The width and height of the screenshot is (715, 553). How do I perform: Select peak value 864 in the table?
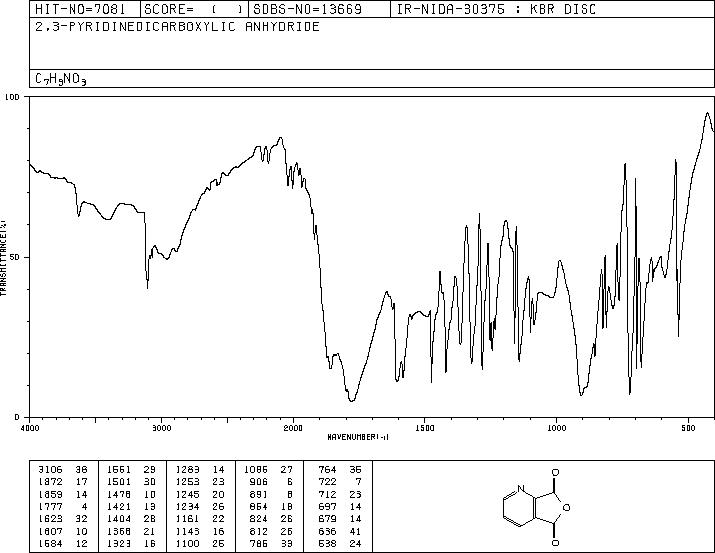[259, 506]
